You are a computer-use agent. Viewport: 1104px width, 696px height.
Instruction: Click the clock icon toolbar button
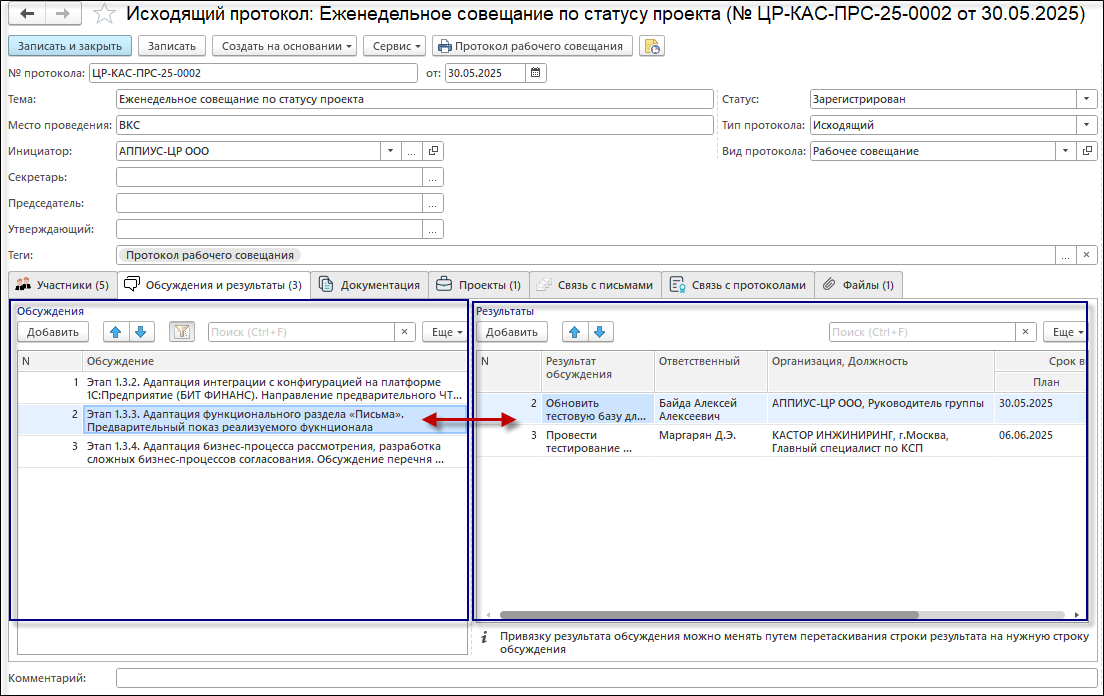[652, 46]
